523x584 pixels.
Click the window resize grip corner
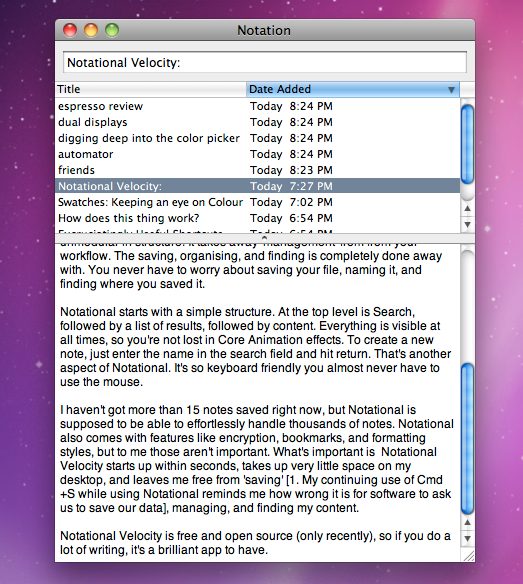[x=469, y=556]
